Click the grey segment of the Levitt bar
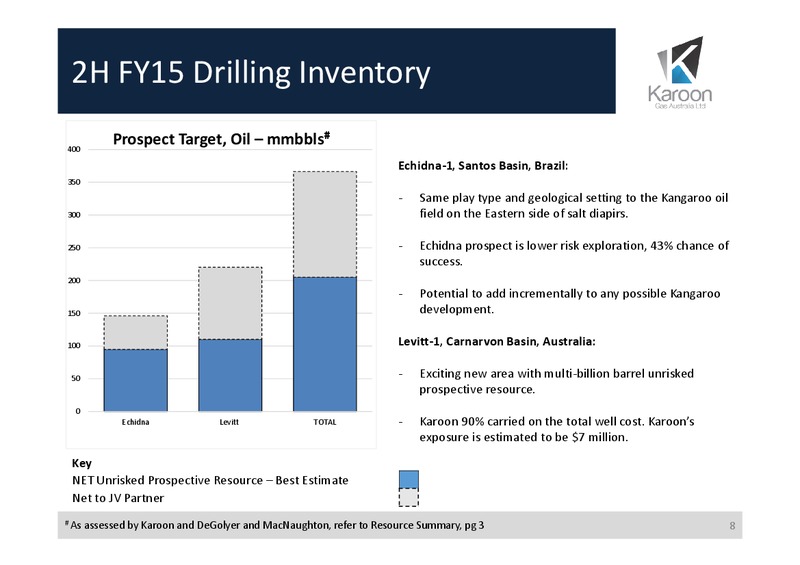The height and width of the screenshot is (565, 800). tap(230, 303)
